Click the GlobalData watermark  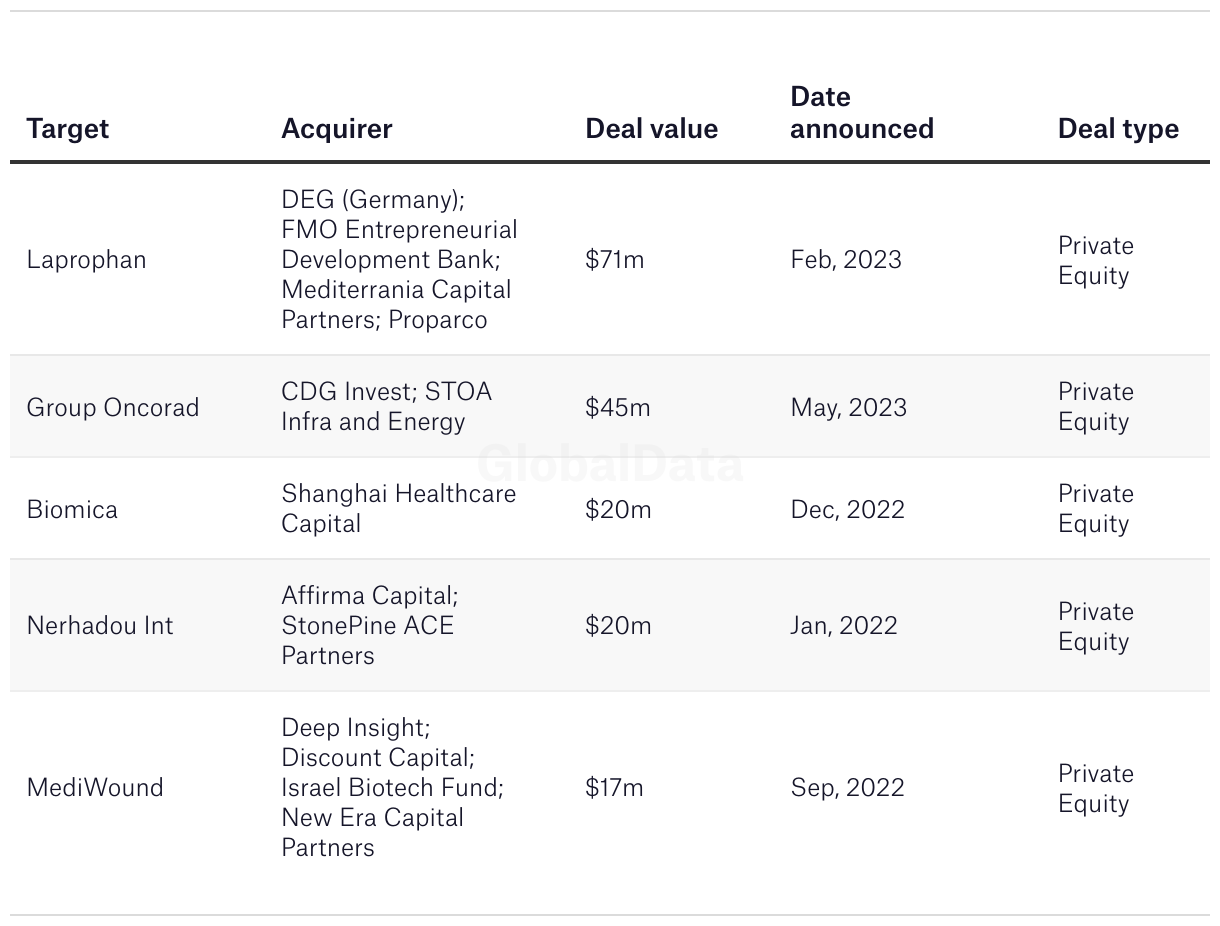pyautogui.click(x=610, y=465)
